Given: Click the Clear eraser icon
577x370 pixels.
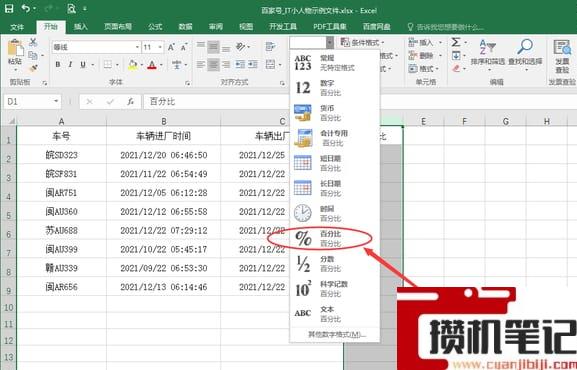Looking at the screenshot, I should [456, 68].
